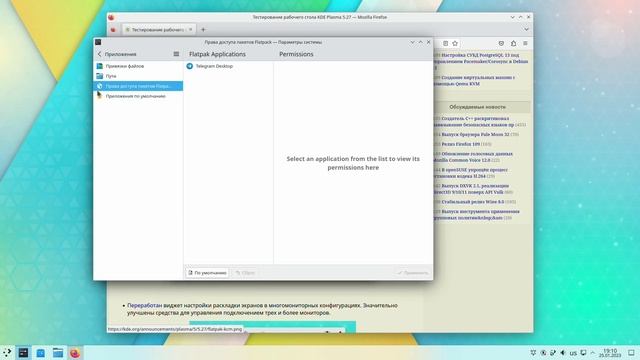Click the Применить apply button
Image resolution: width=640 pixels, height=360 pixels.
pos(413,273)
